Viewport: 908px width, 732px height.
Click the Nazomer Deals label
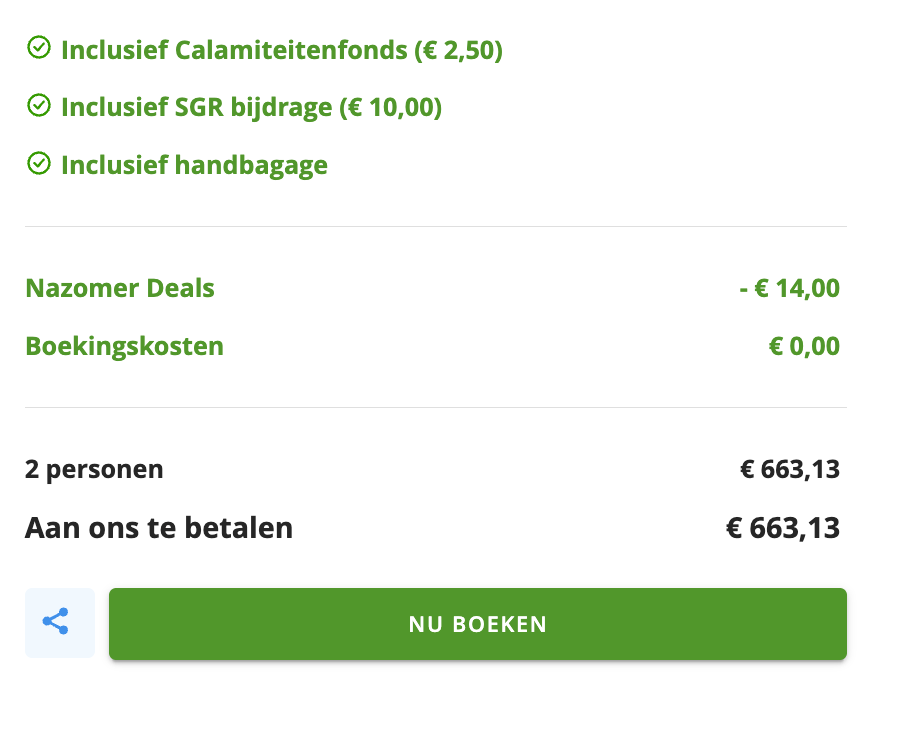(x=120, y=289)
